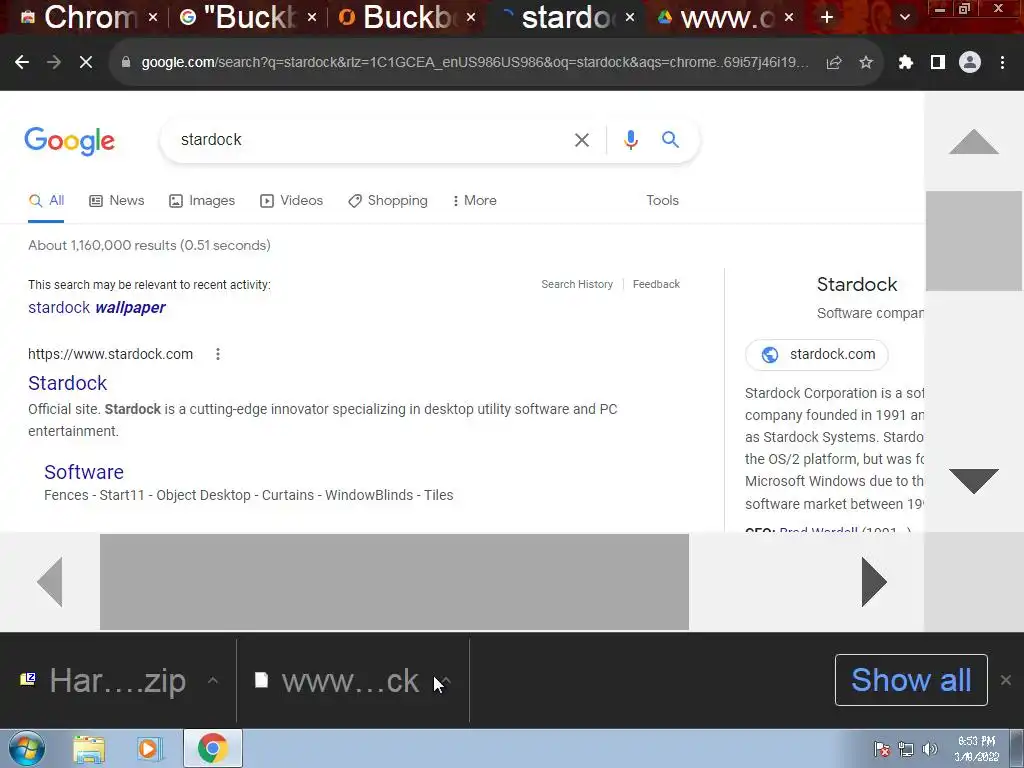Screen dimensions: 1024x768
Task: Switch to the Chrom browser tab
Action: click(x=77, y=18)
